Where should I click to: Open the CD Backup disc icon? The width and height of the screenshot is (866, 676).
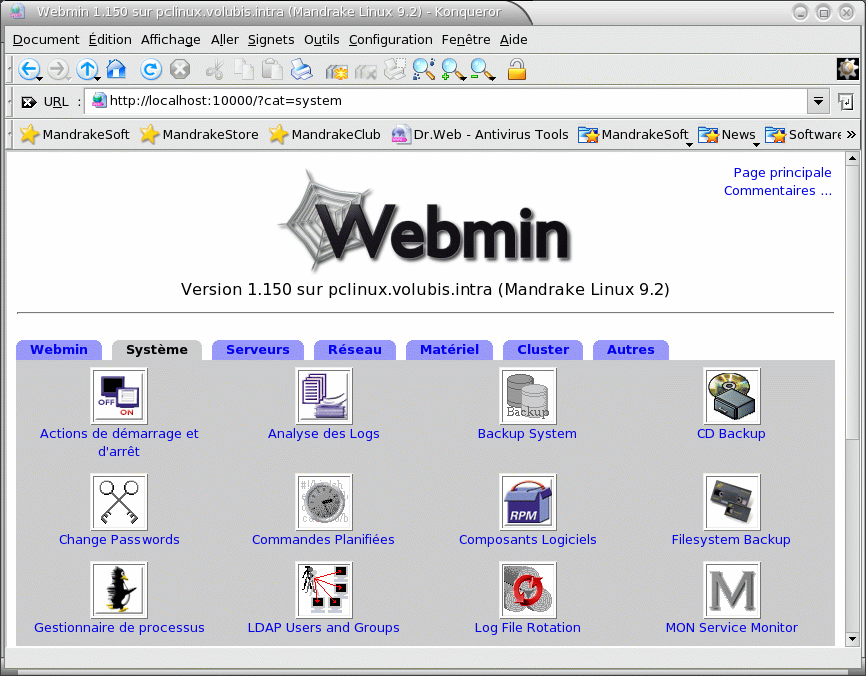732,397
